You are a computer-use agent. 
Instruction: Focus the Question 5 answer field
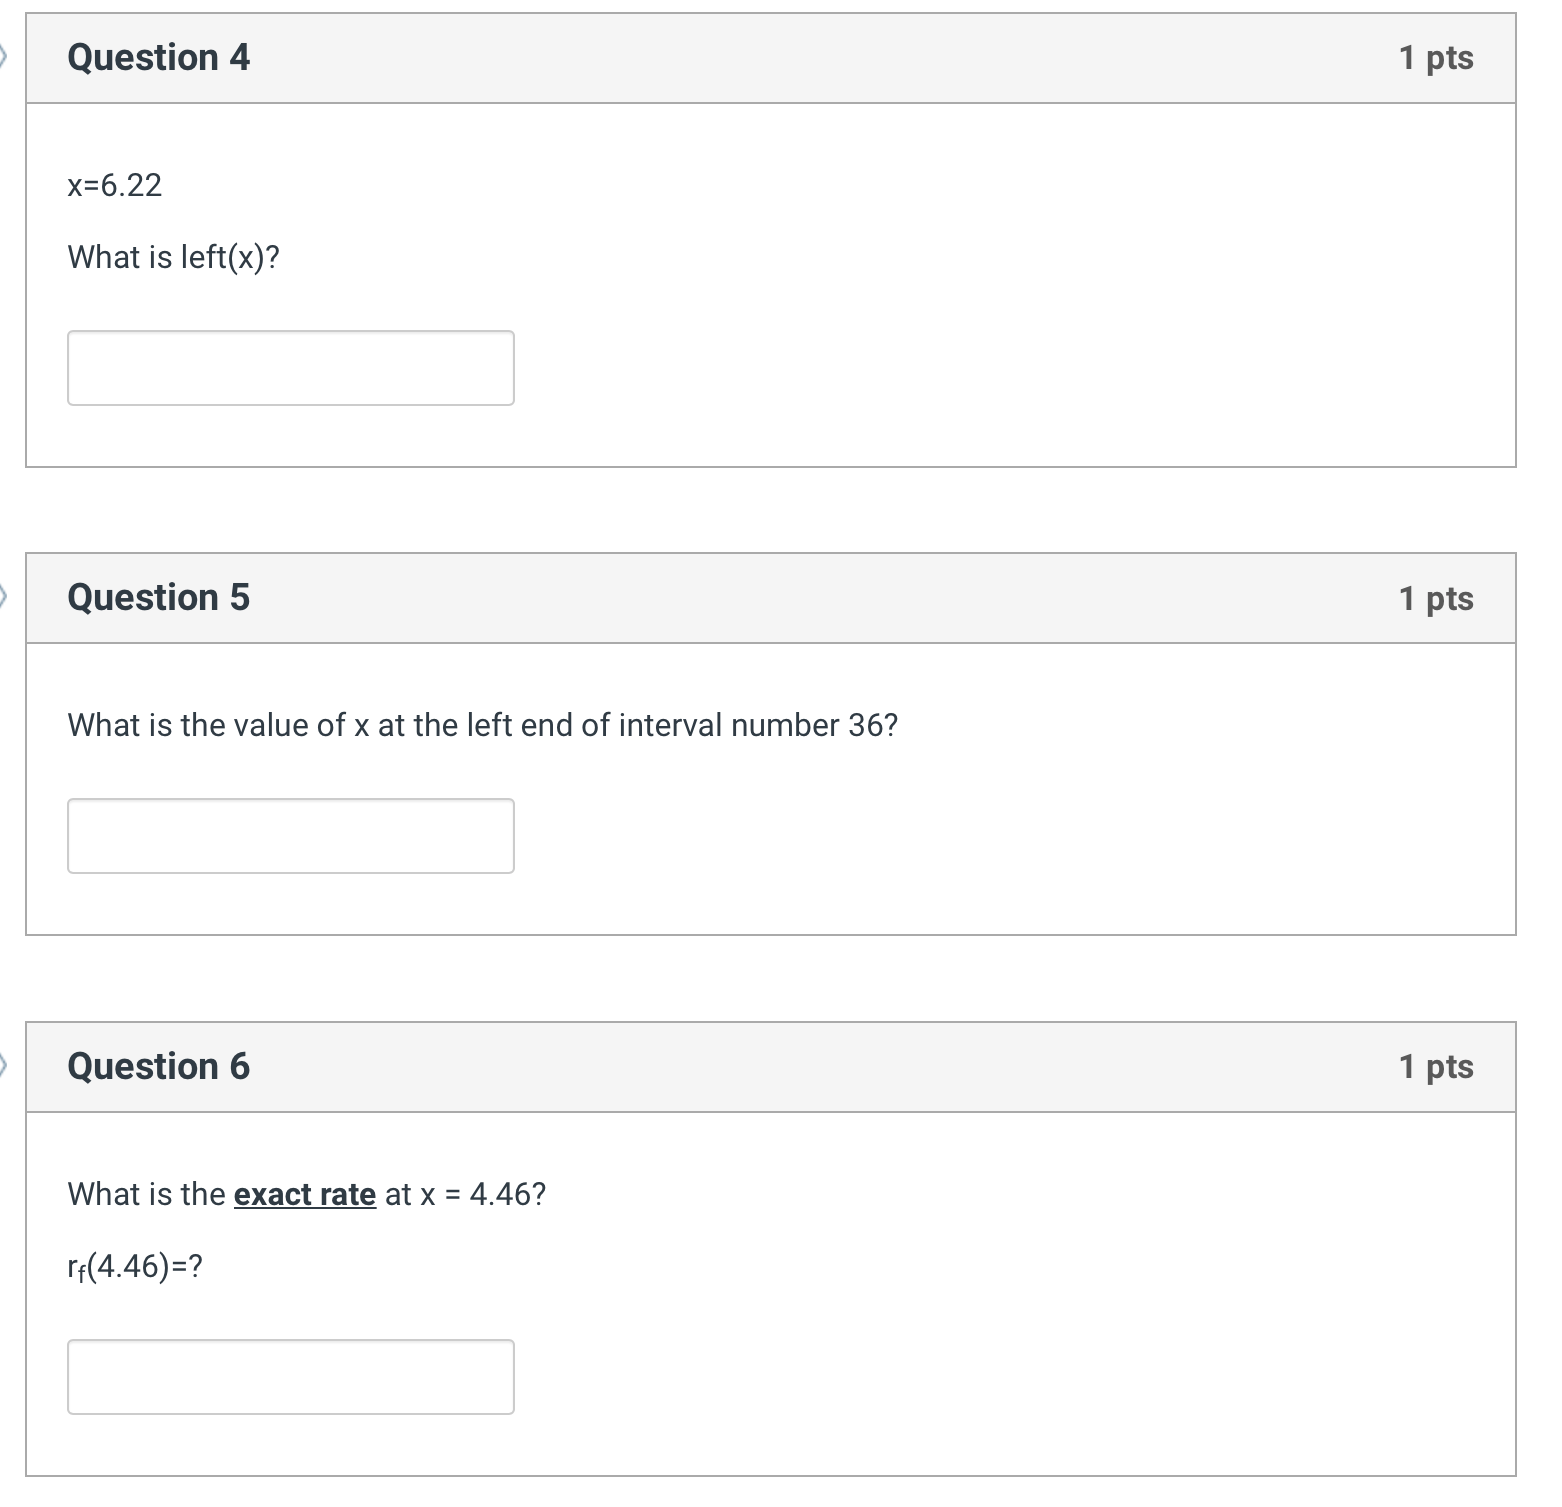click(x=290, y=836)
